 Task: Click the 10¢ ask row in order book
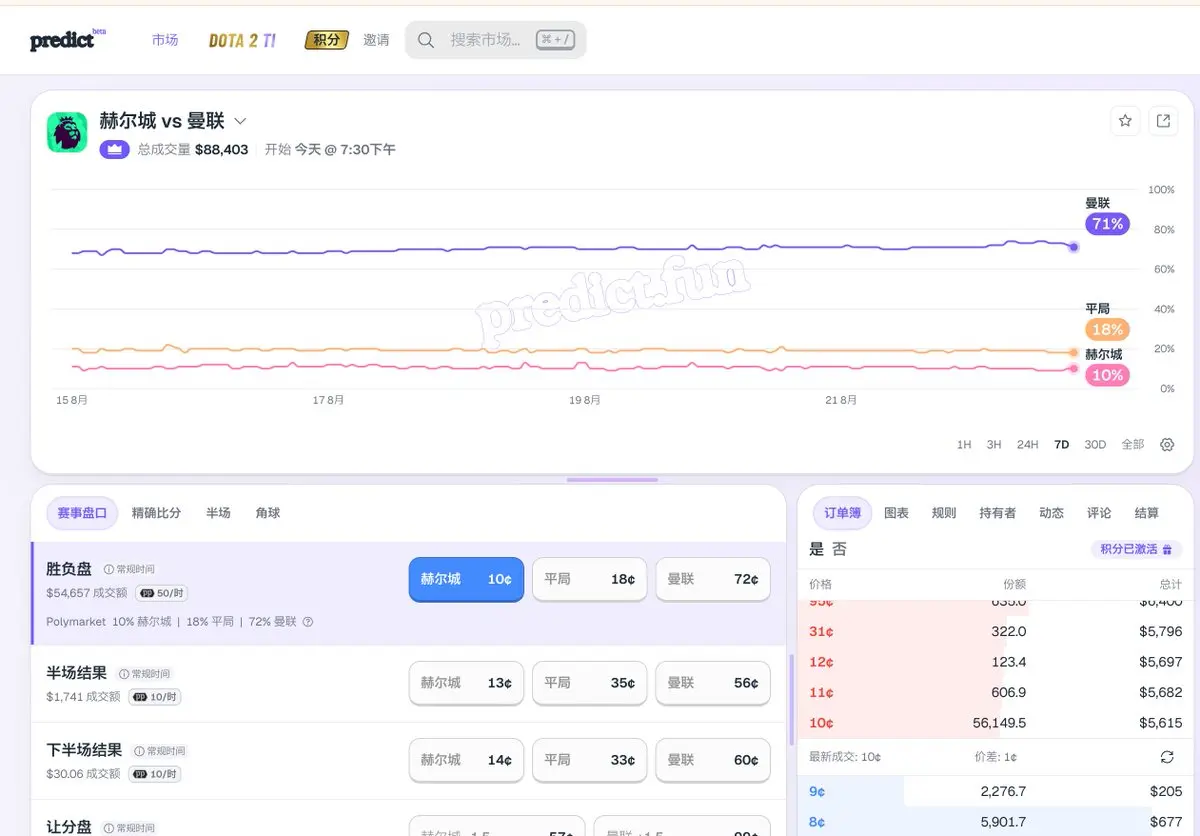click(x=994, y=723)
